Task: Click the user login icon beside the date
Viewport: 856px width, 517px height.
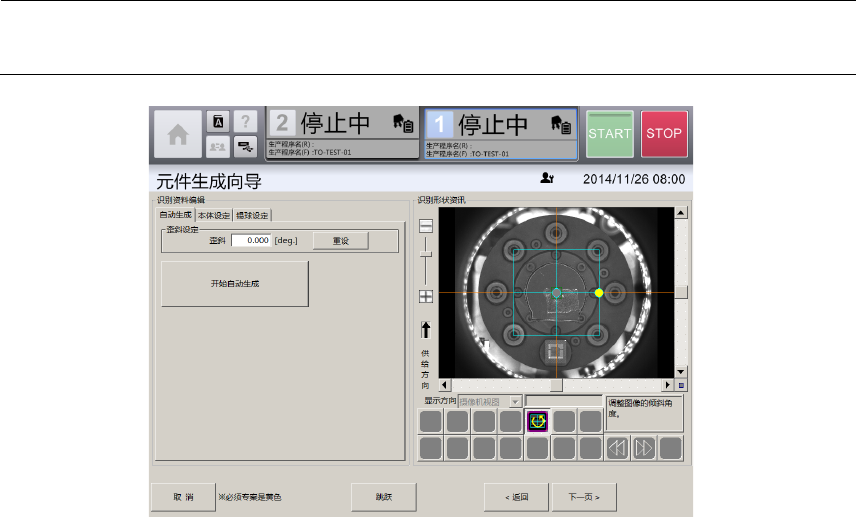Action: click(x=546, y=178)
